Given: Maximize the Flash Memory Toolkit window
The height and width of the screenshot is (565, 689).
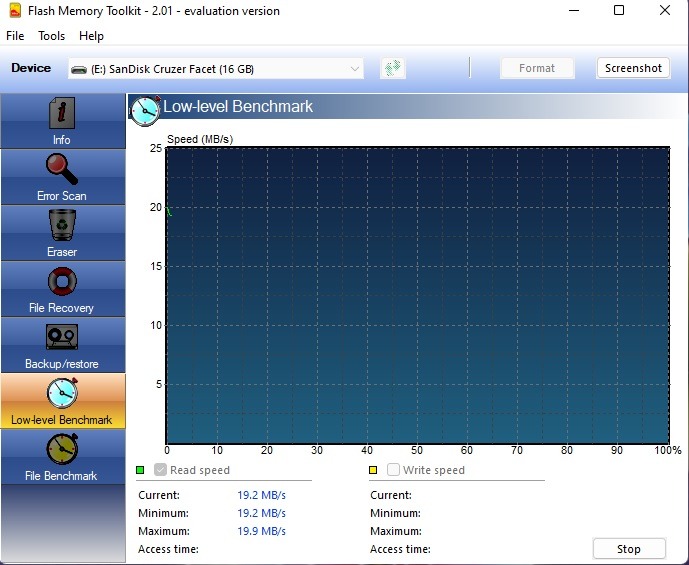Looking at the screenshot, I should point(619,10).
